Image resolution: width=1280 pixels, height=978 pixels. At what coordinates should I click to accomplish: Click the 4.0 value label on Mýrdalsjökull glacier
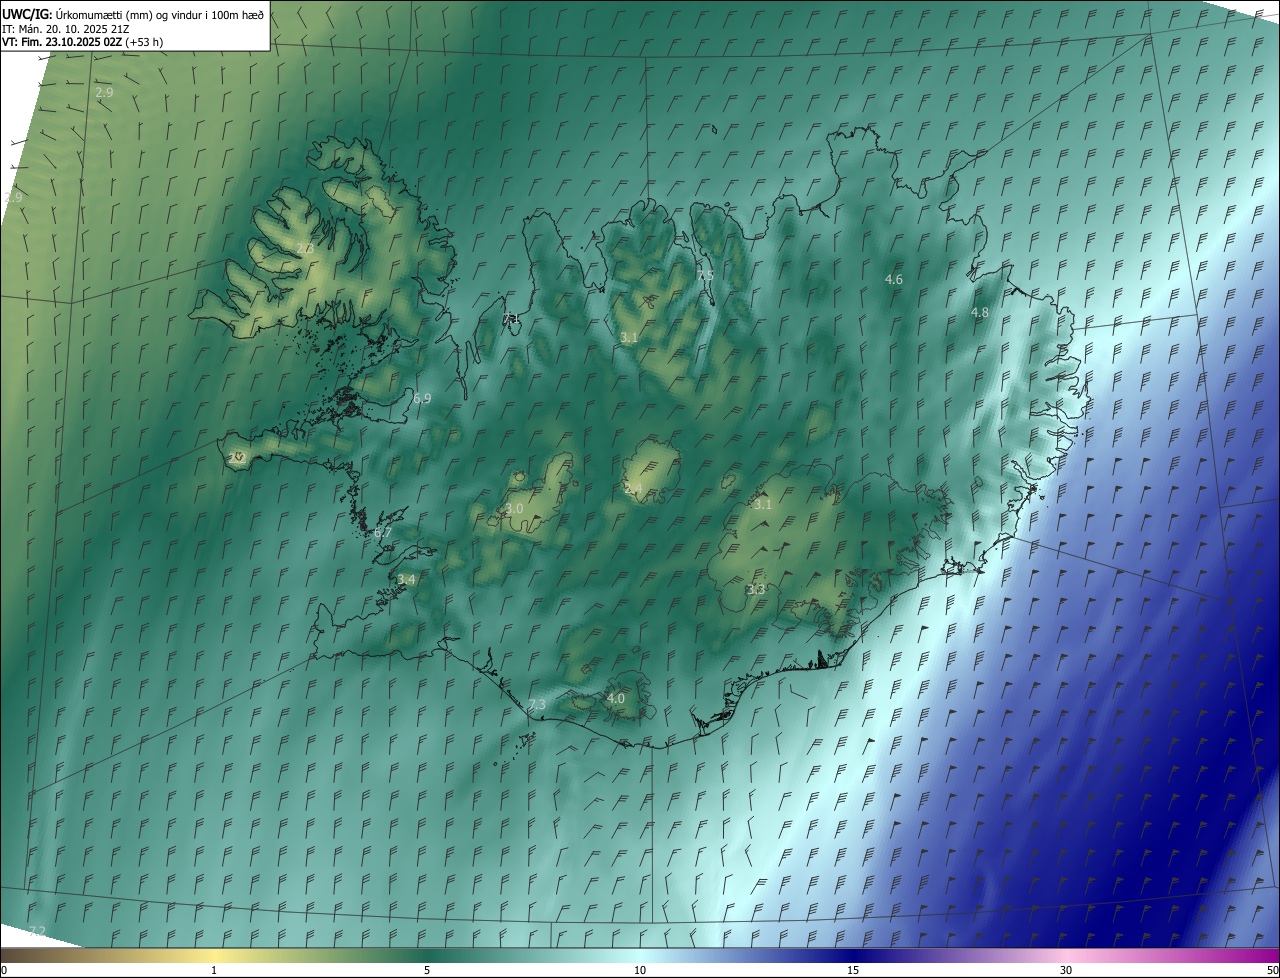tap(616, 698)
